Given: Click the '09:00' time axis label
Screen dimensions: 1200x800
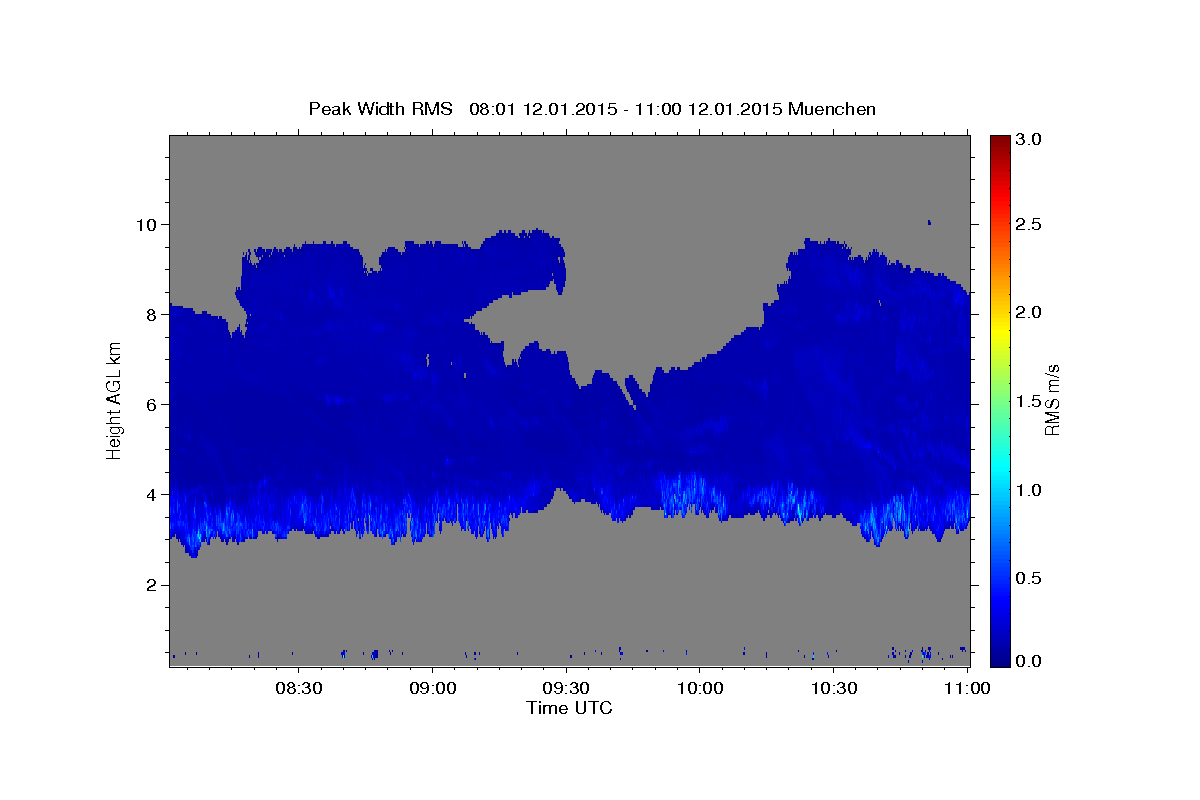Looking at the screenshot, I should (x=433, y=689).
